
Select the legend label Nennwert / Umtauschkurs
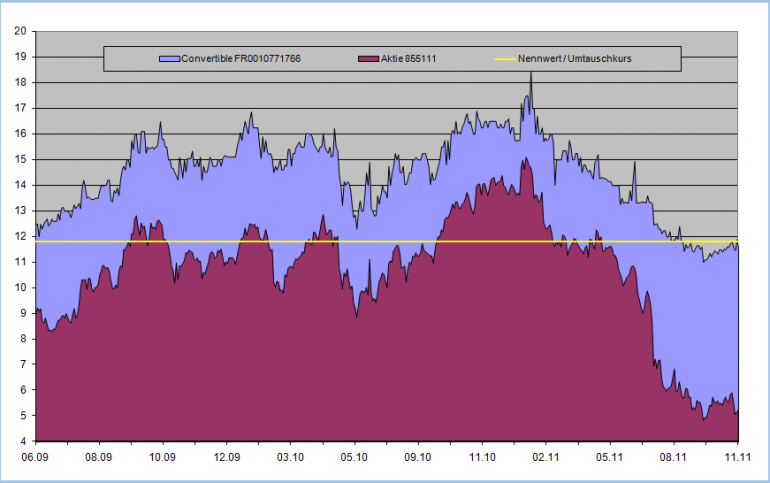tap(575, 59)
